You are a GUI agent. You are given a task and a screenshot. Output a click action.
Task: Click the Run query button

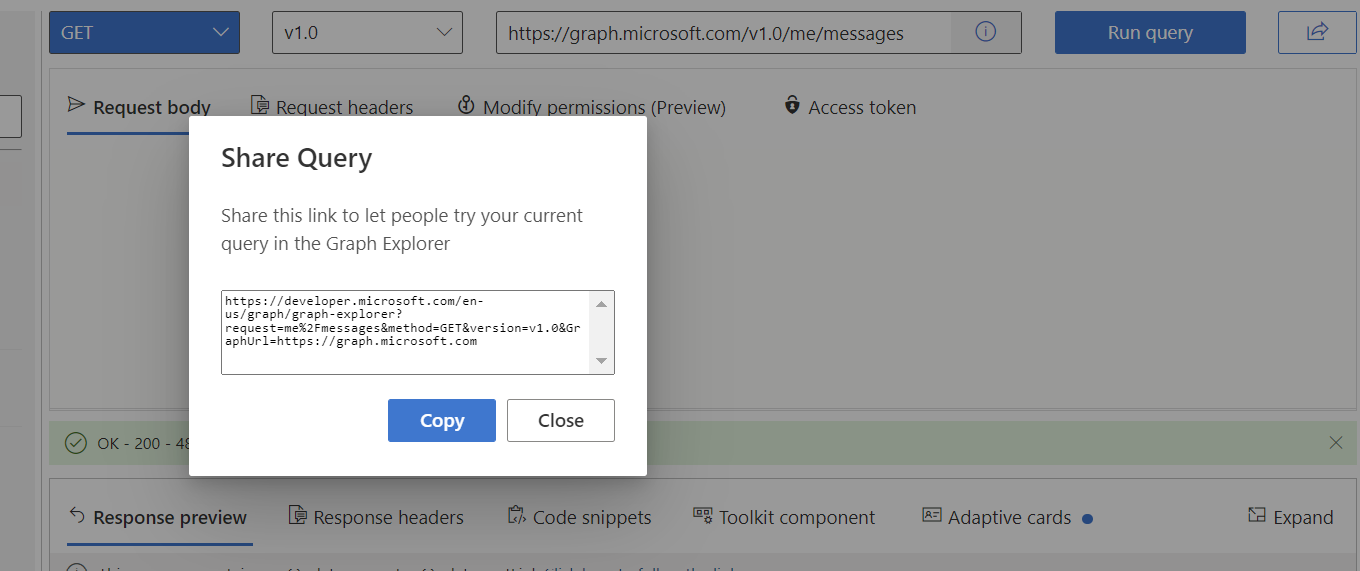1150,32
